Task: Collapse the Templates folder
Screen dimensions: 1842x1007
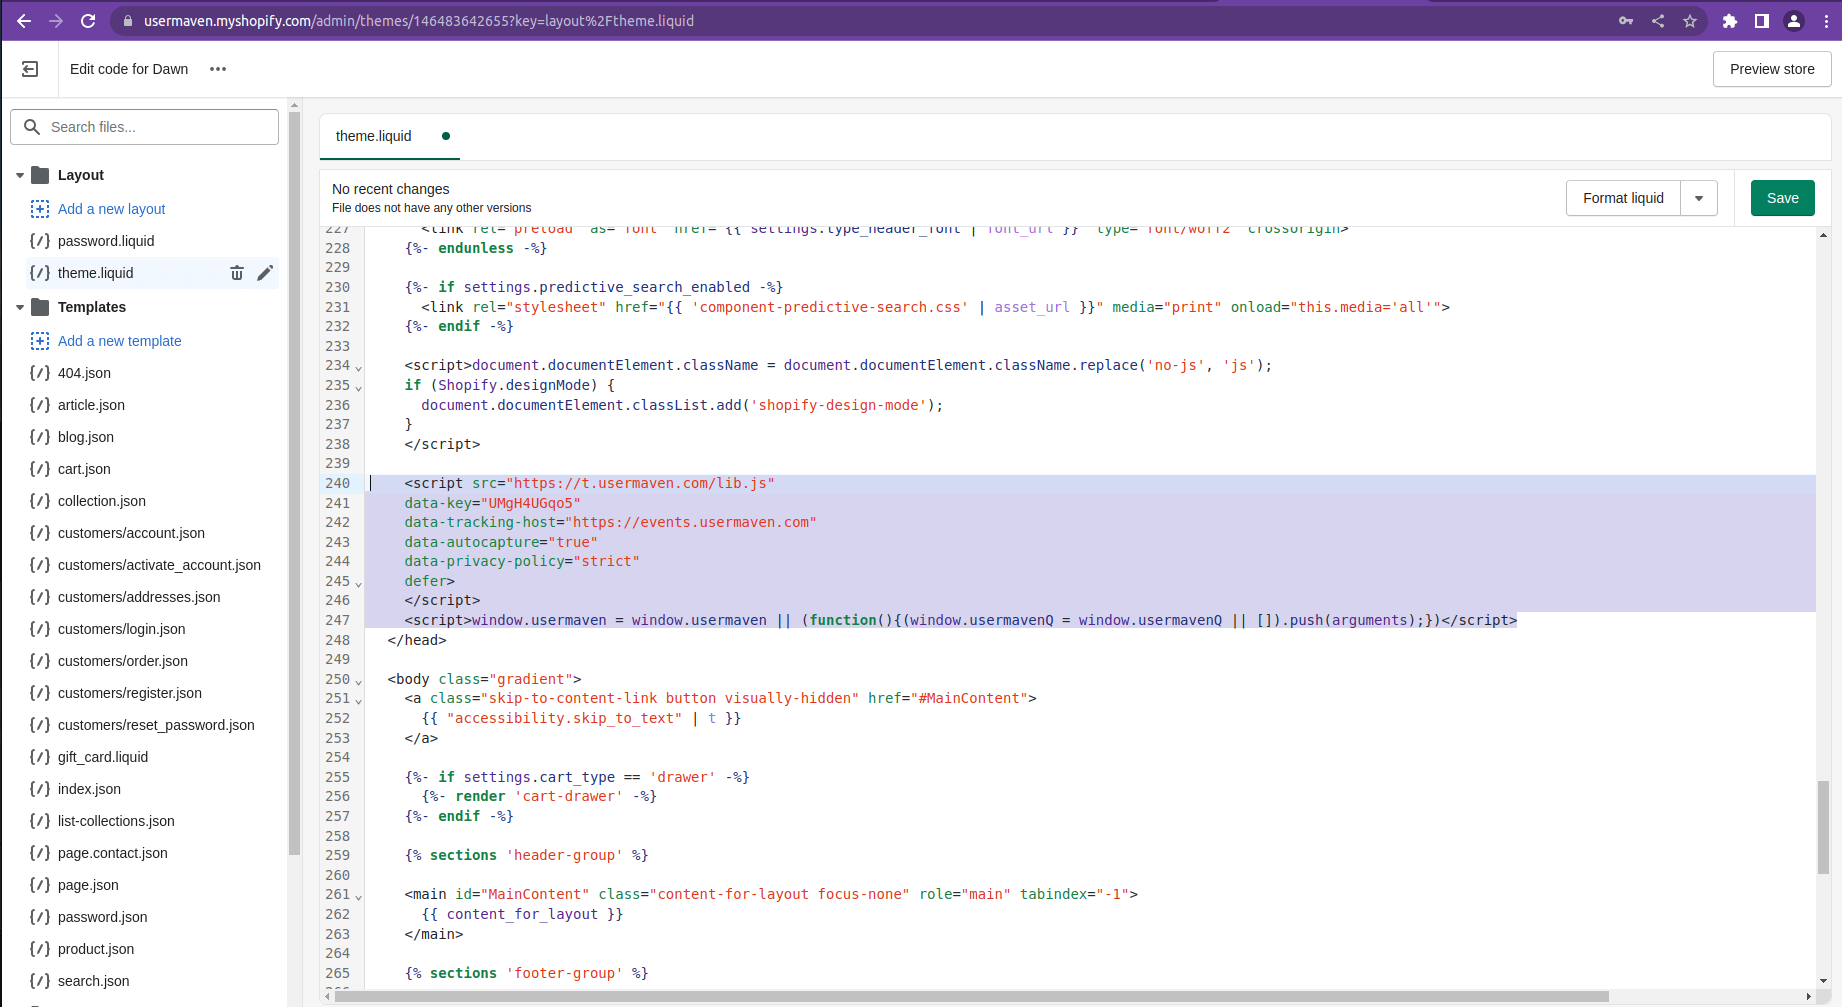Action: click(20, 307)
